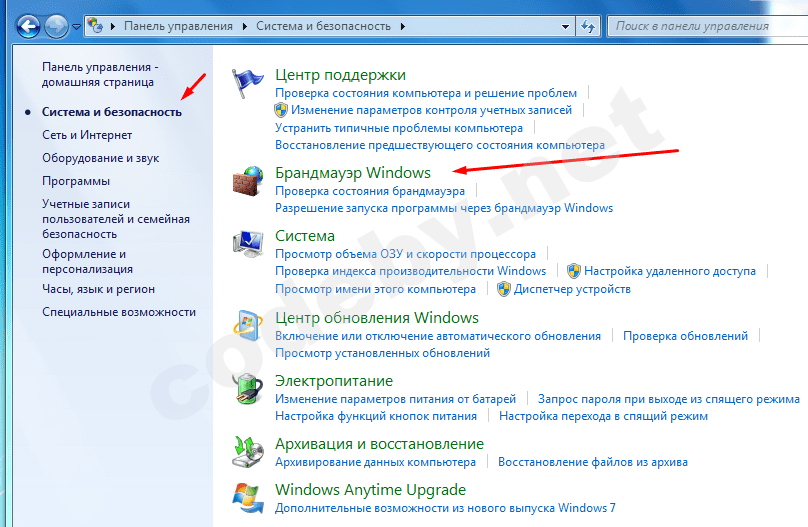The width and height of the screenshot is (808, 527).
Task: Click shield icon beside Изменение параметров контроля
Action: click(x=281, y=110)
